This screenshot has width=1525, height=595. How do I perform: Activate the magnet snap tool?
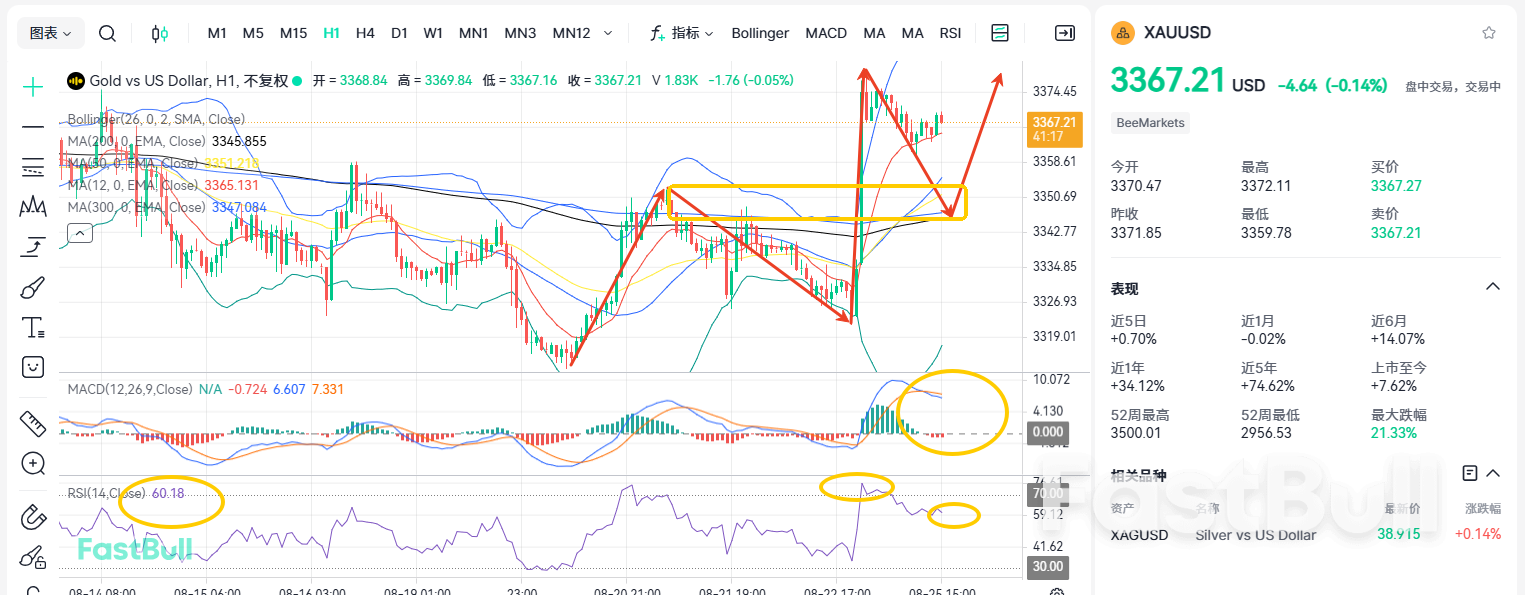coord(33,517)
